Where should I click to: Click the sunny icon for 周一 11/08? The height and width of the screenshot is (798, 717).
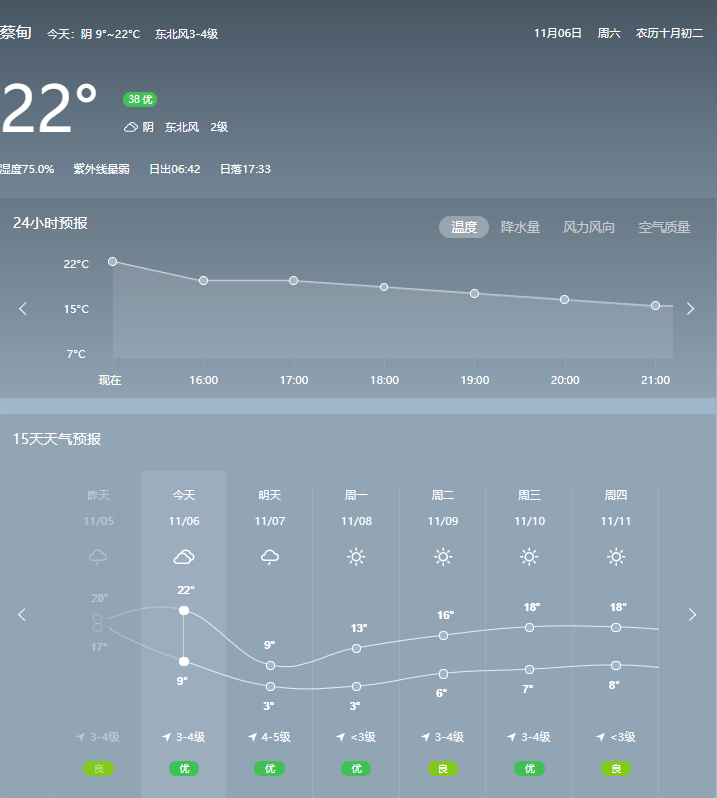(x=356, y=557)
